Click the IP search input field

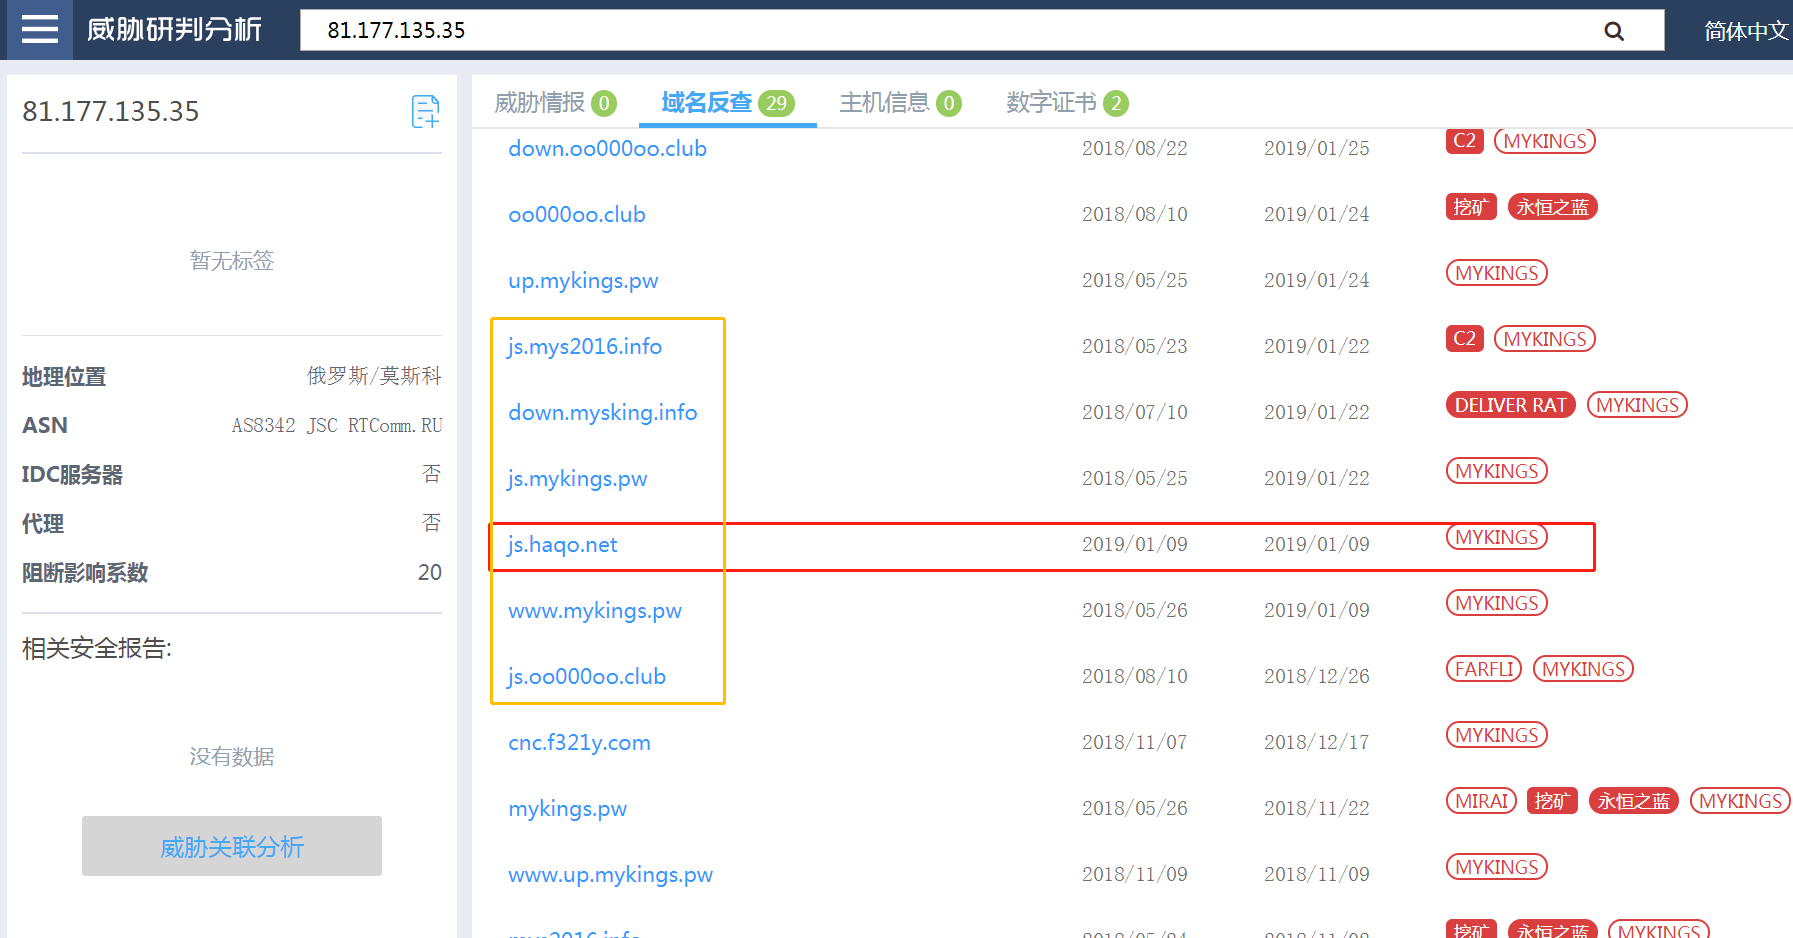[x=950, y=31]
